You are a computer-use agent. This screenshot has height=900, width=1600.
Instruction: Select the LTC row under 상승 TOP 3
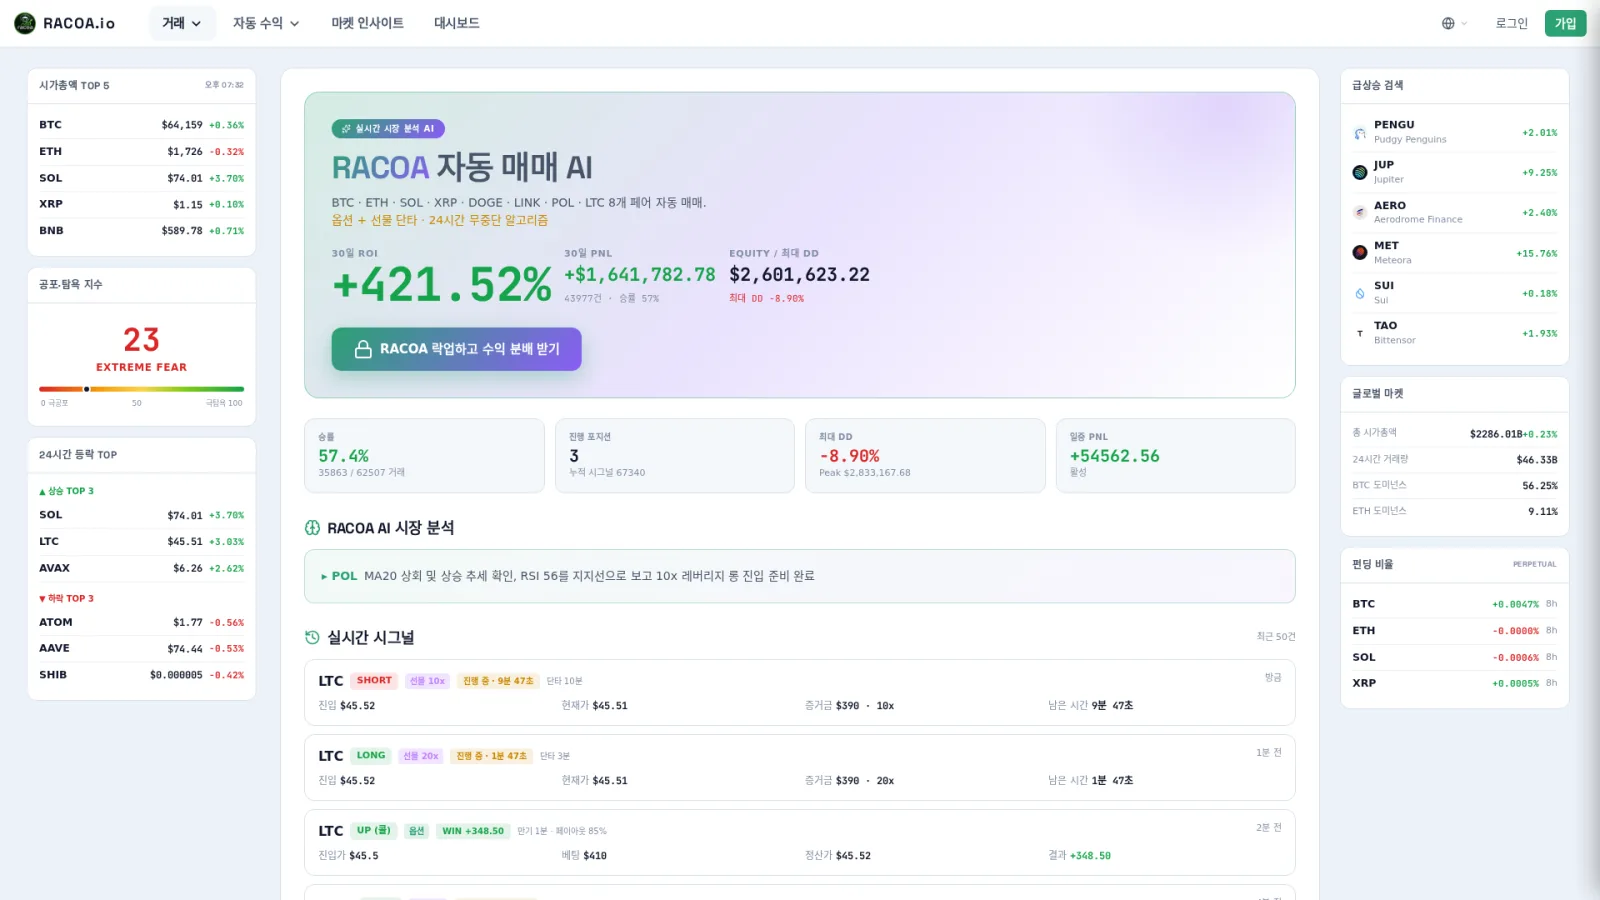pyautogui.click(x=141, y=542)
